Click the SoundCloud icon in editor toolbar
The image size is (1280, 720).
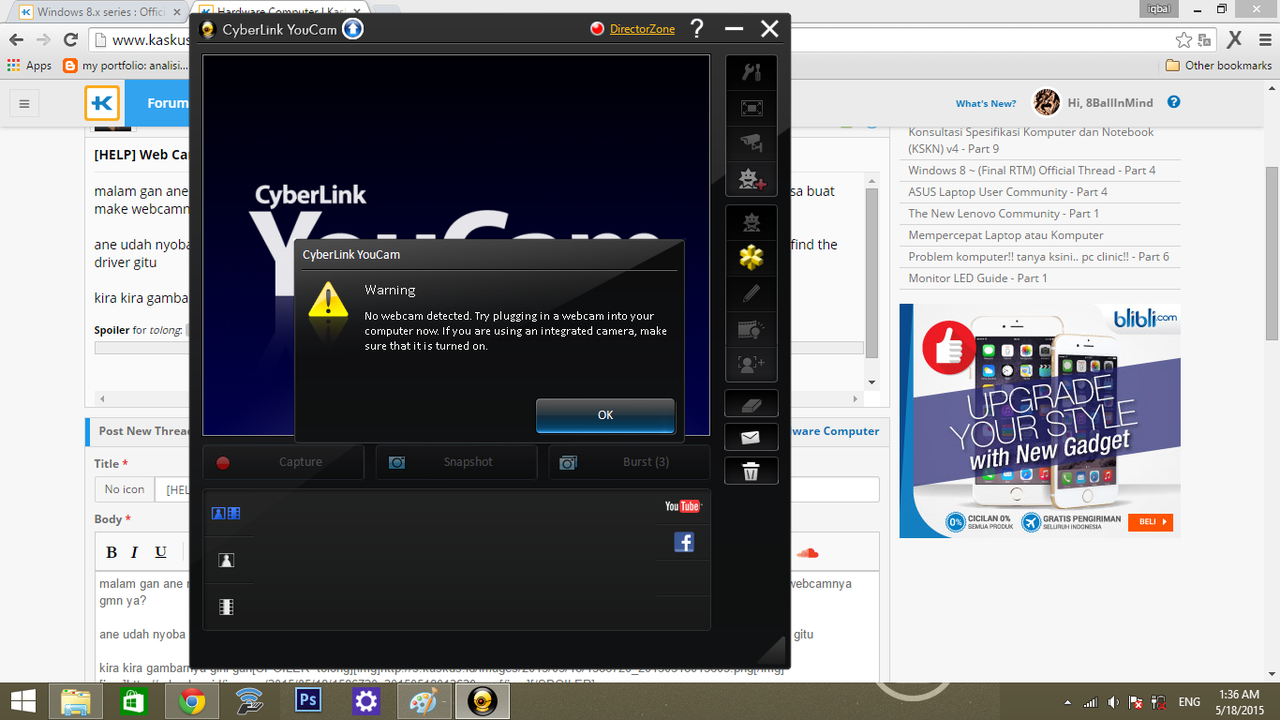(808, 552)
